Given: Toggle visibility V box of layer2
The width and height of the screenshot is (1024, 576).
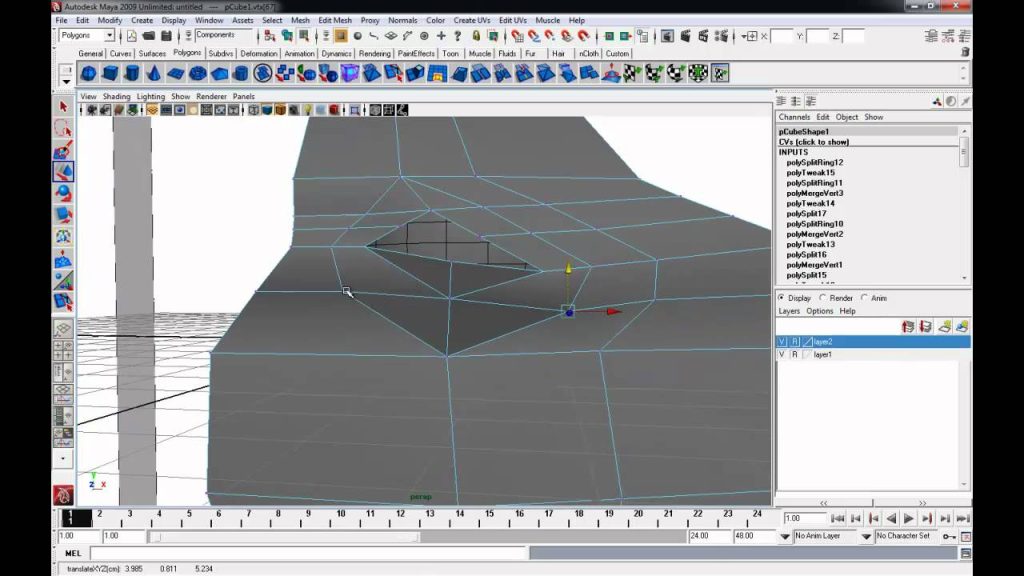Looking at the screenshot, I should click(x=782, y=342).
